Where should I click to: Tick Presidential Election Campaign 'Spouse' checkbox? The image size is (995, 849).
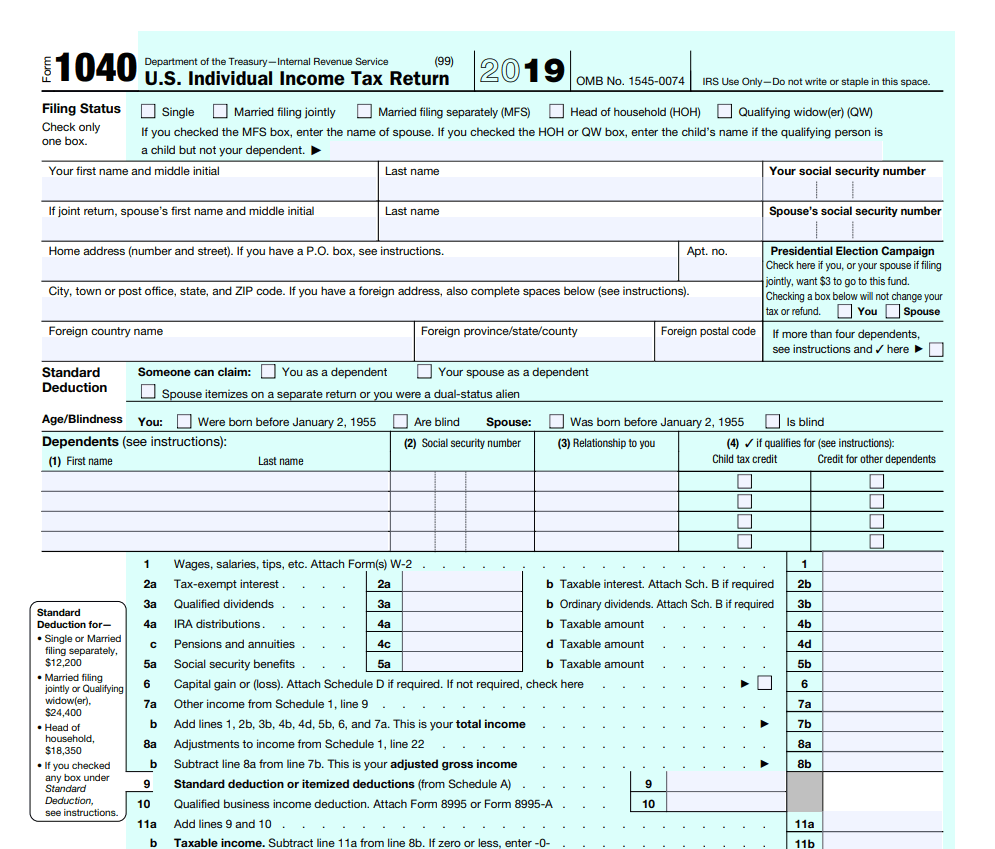(892, 311)
